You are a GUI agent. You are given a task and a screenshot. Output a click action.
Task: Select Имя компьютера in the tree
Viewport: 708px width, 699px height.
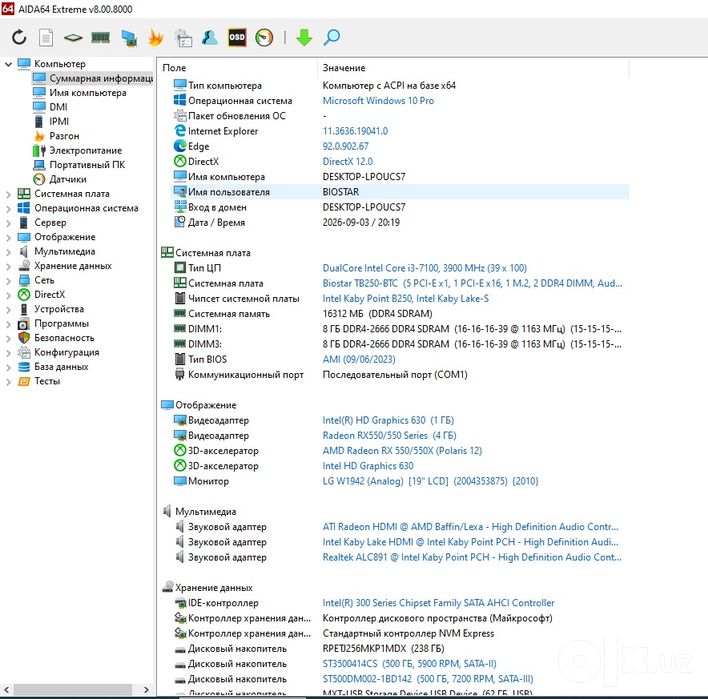tap(79, 93)
